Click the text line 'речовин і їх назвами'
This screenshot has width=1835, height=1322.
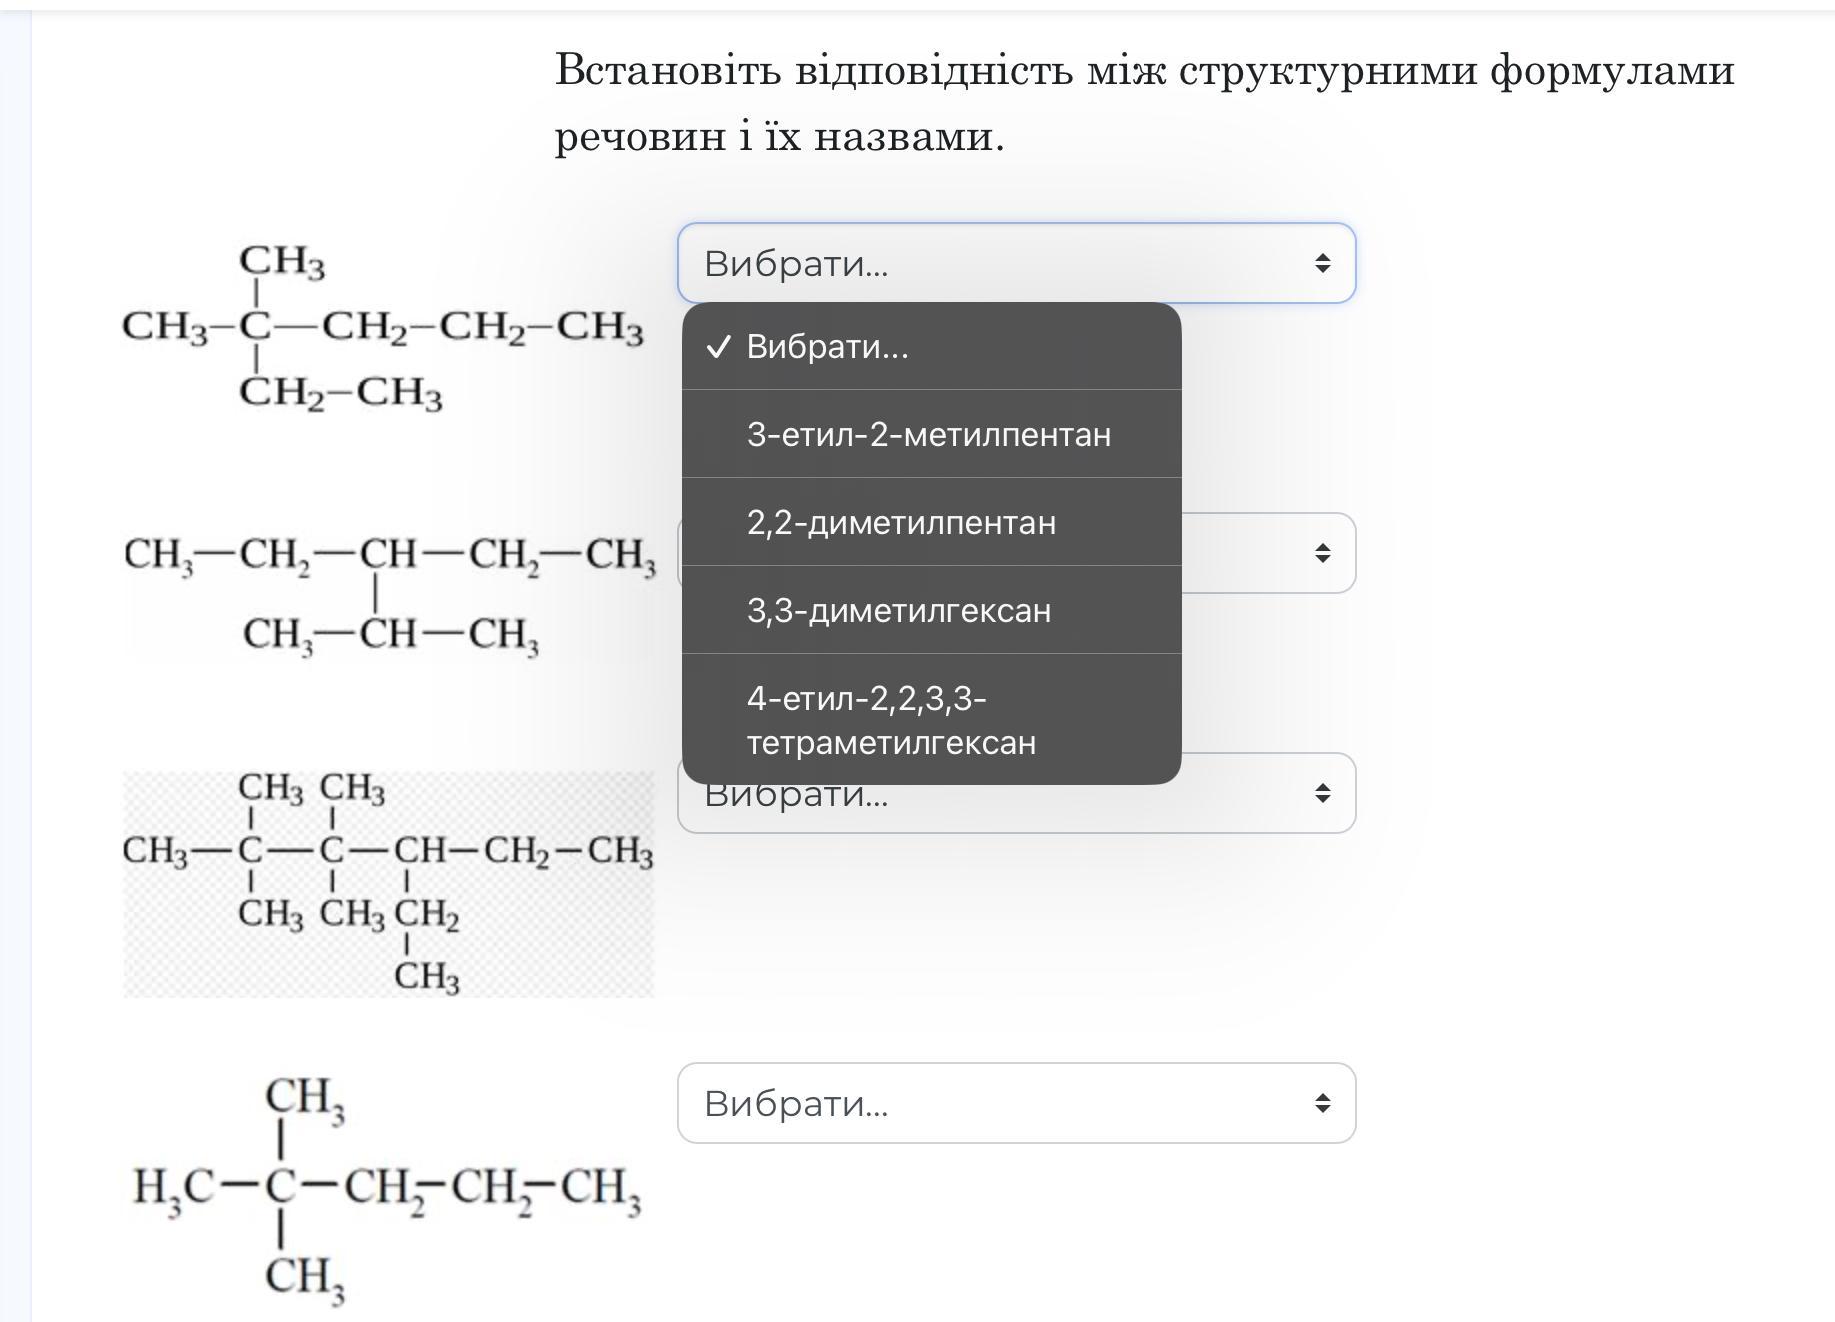(779, 137)
